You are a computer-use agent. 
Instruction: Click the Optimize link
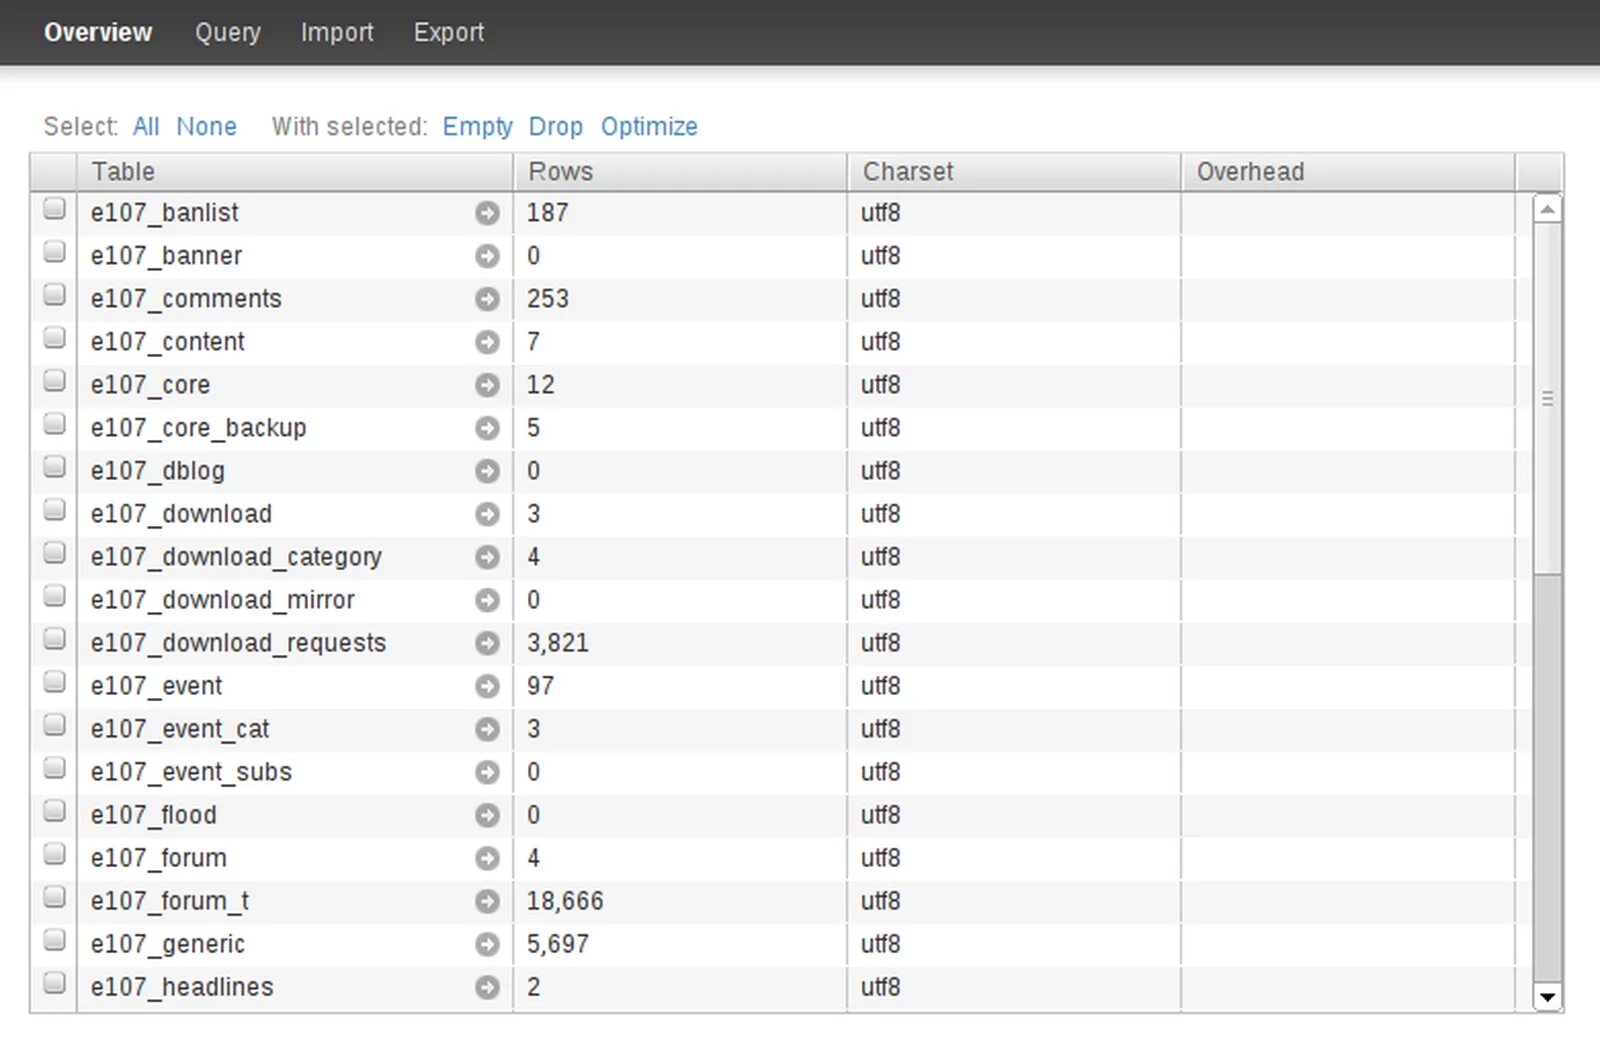point(649,127)
